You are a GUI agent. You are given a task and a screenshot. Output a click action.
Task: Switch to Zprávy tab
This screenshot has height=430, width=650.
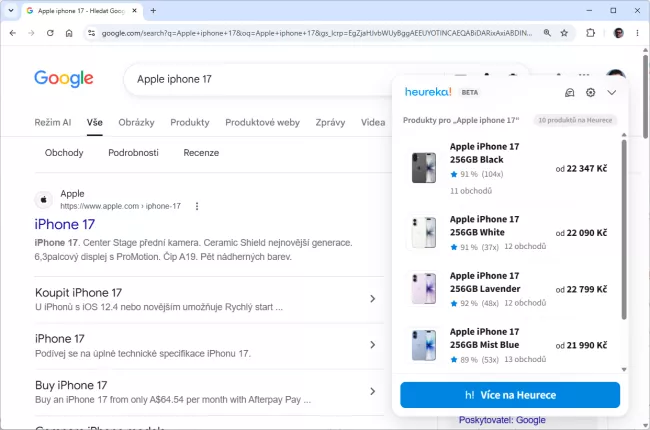330,122
